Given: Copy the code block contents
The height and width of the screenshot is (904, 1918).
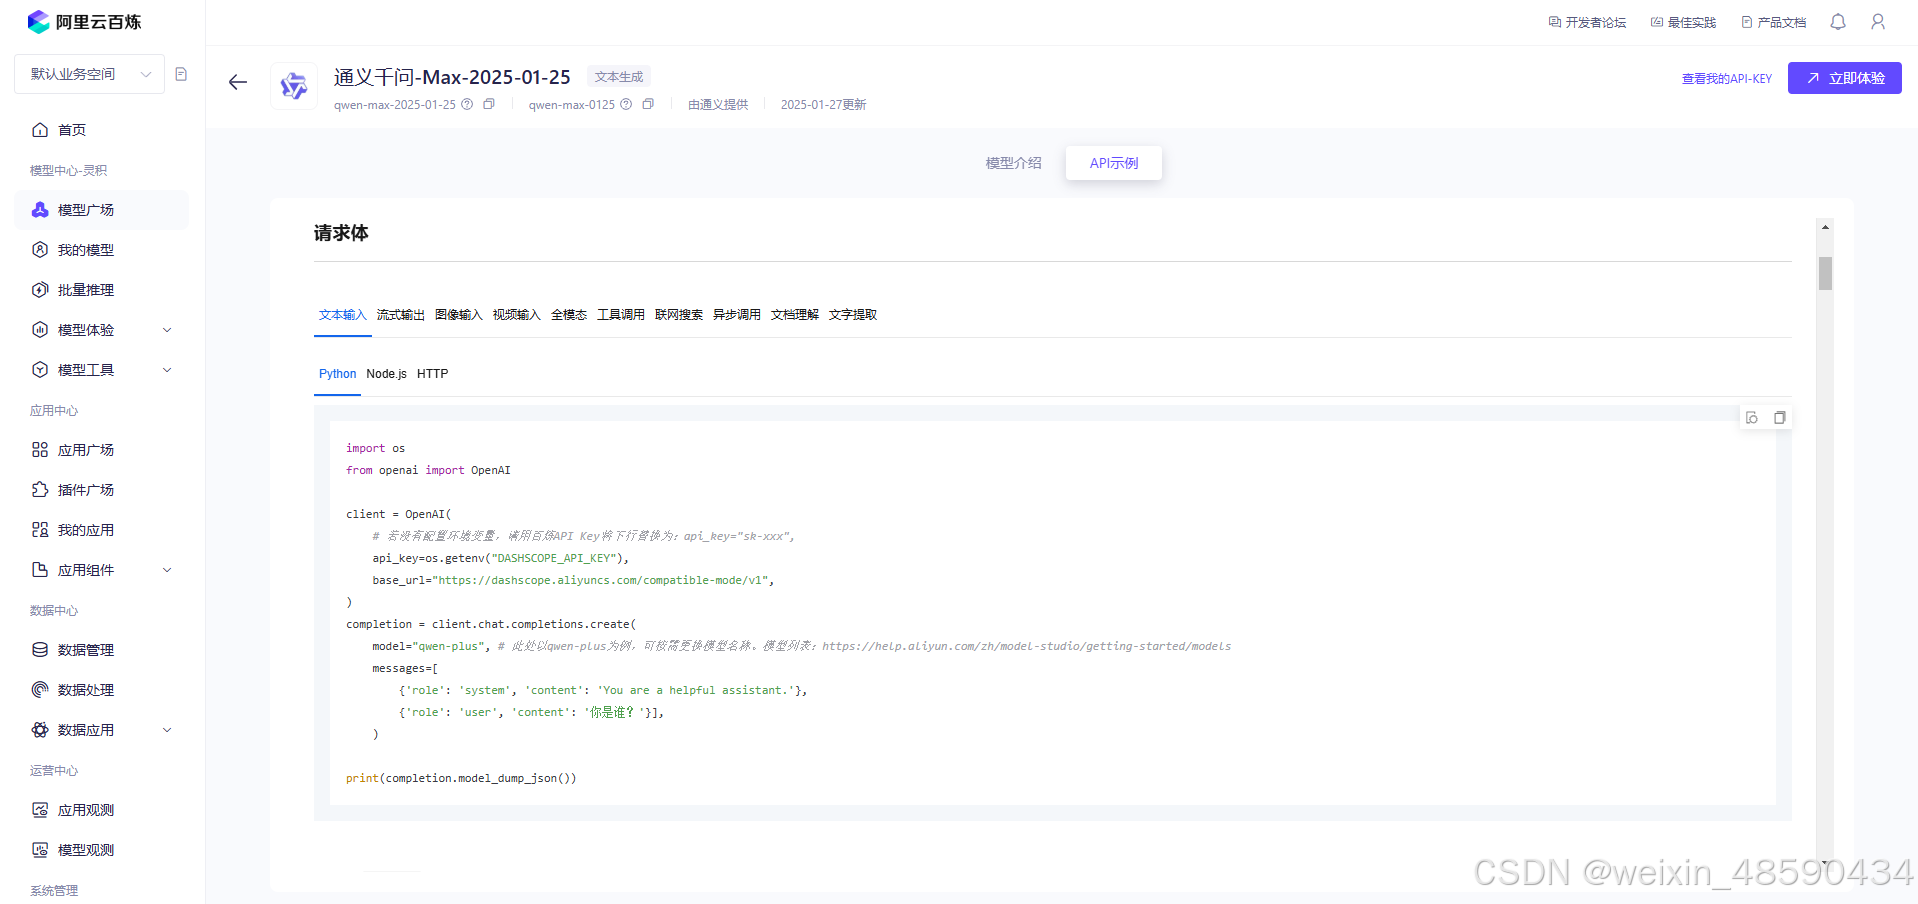Looking at the screenshot, I should [1780, 418].
